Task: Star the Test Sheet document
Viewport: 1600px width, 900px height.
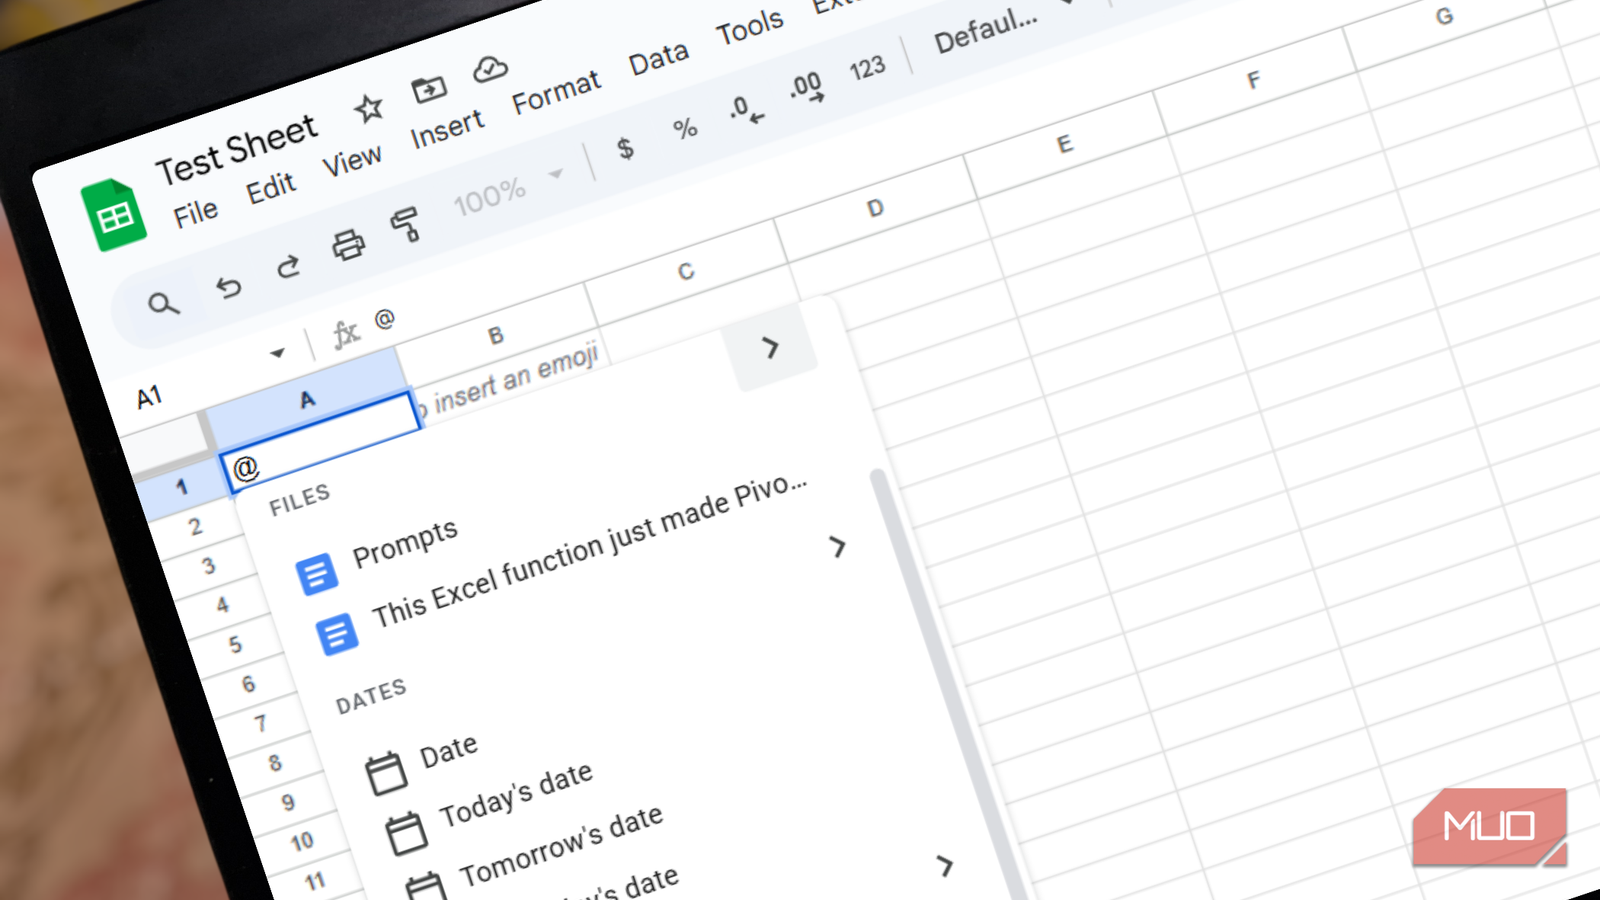Action: pyautogui.click(x=369, y=107)
